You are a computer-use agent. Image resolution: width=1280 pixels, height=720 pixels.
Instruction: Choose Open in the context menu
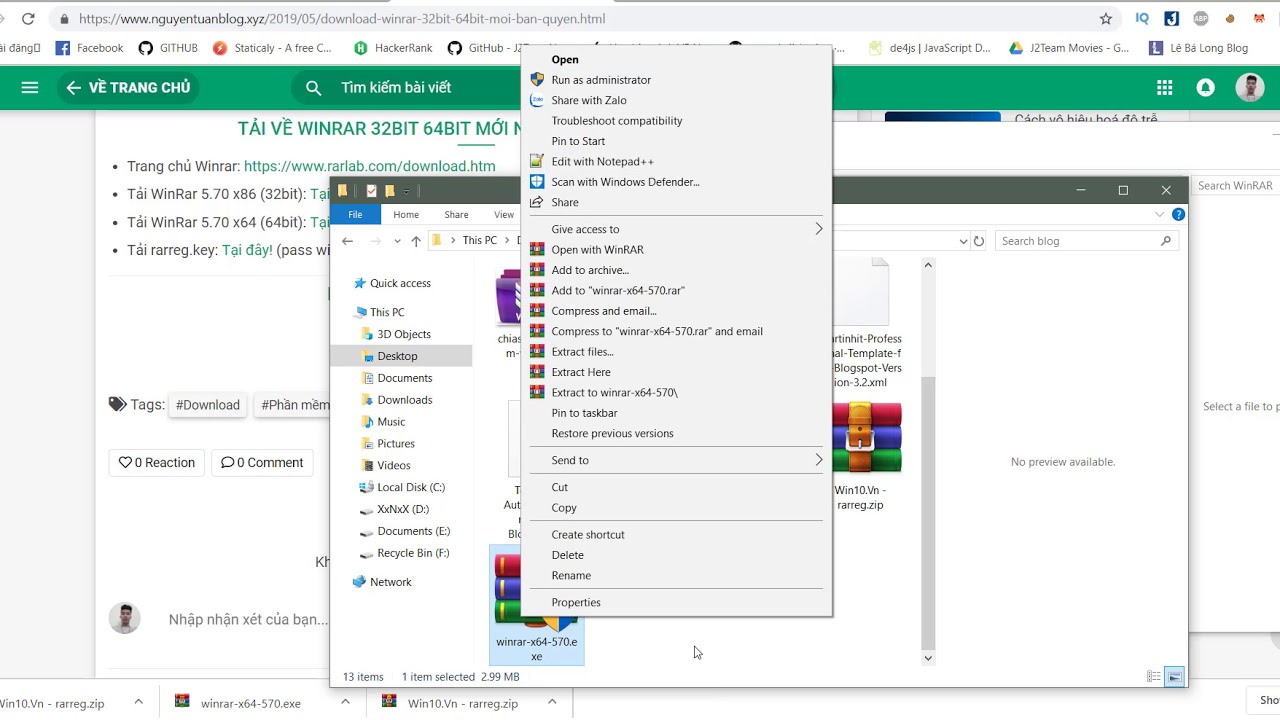(x=564, y=60)
